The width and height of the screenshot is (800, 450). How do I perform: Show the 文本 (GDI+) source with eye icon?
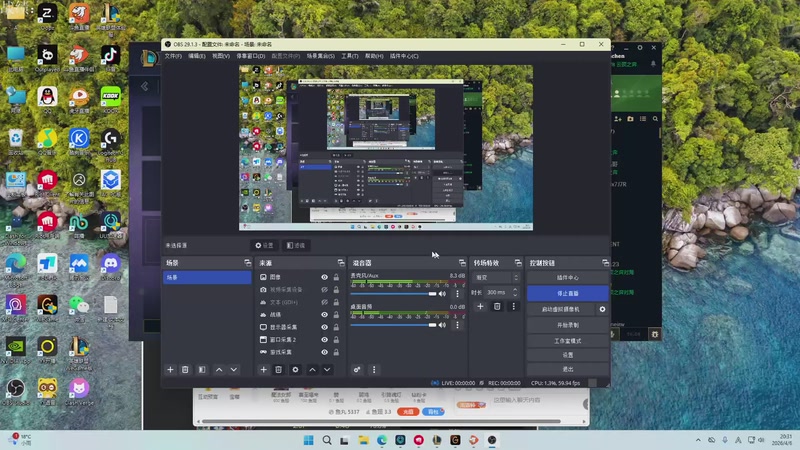(x=324, y=302)
